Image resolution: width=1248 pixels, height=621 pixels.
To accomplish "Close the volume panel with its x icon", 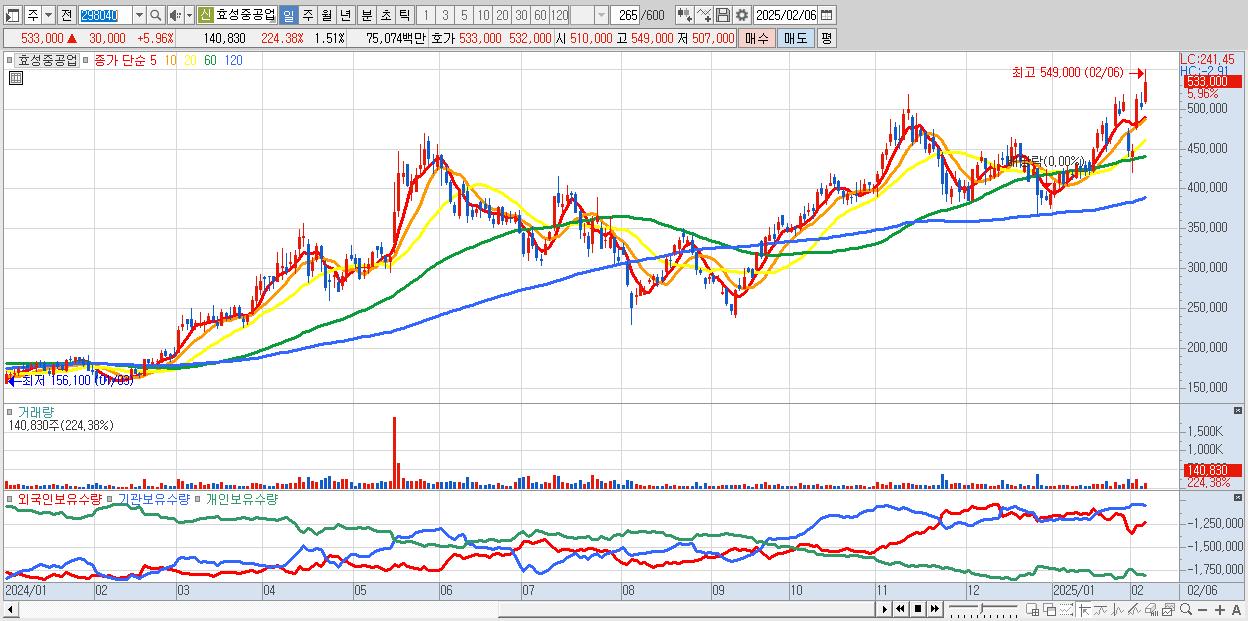I will 1240,411.
